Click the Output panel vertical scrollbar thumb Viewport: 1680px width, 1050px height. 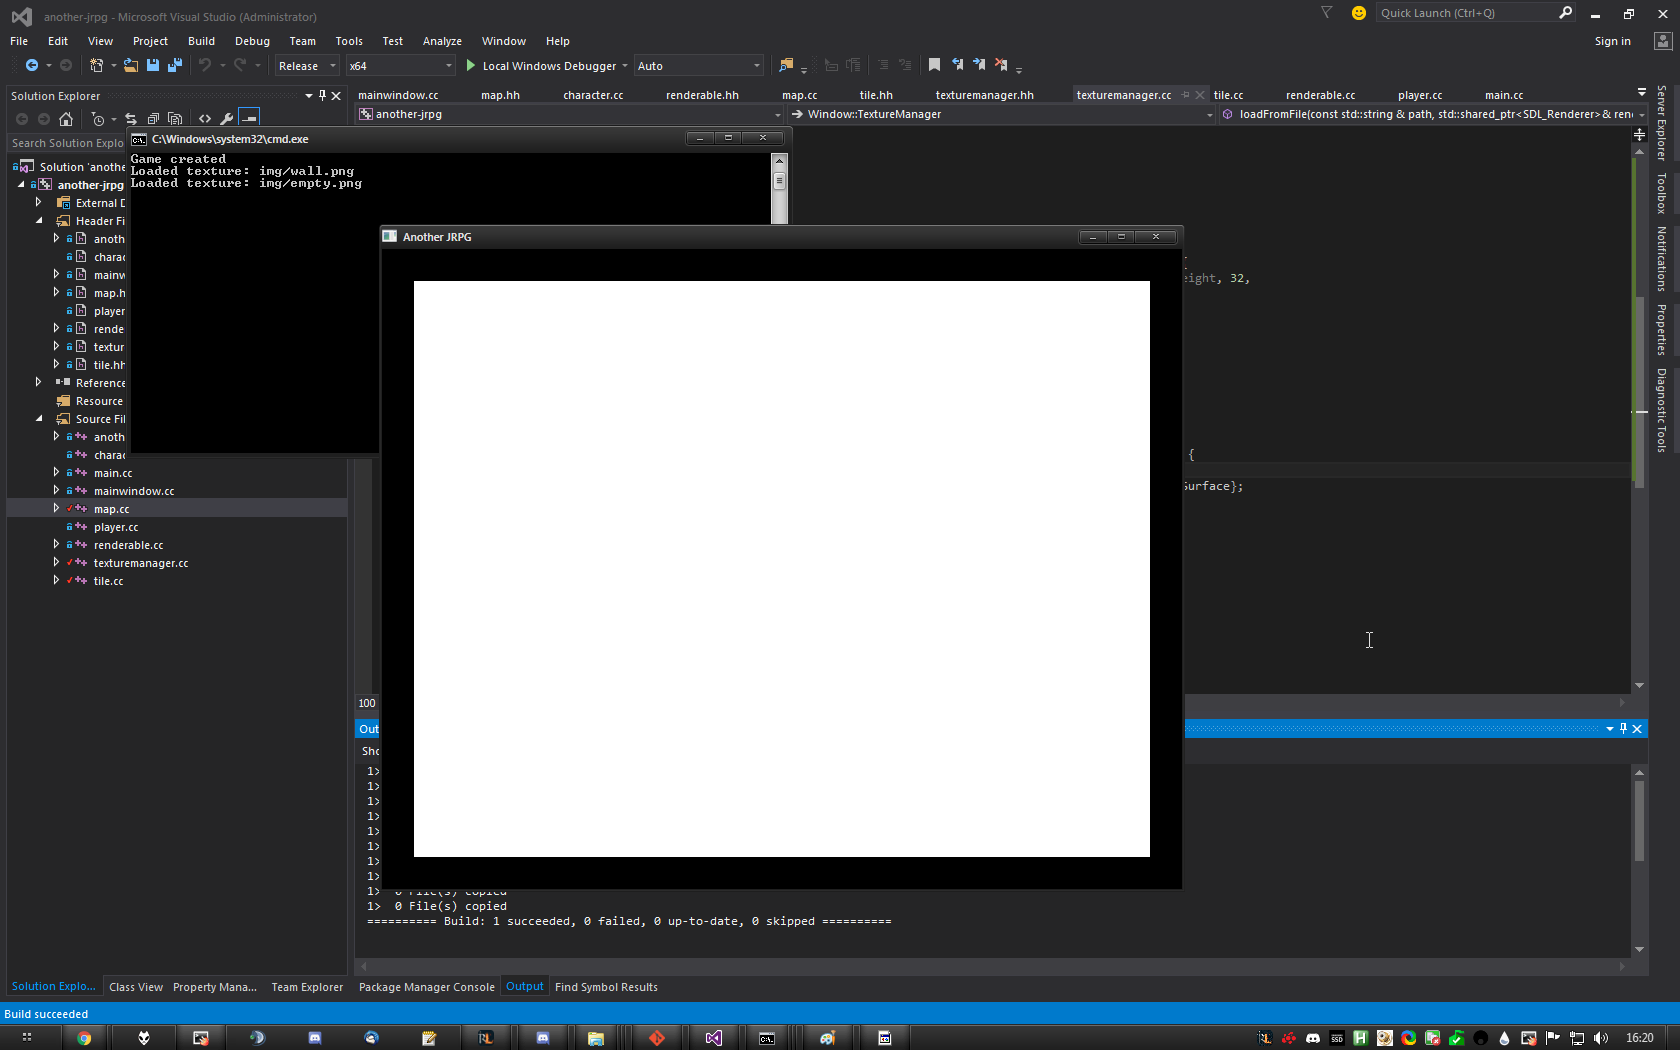pyautogui.click(x=1639, y=820)
